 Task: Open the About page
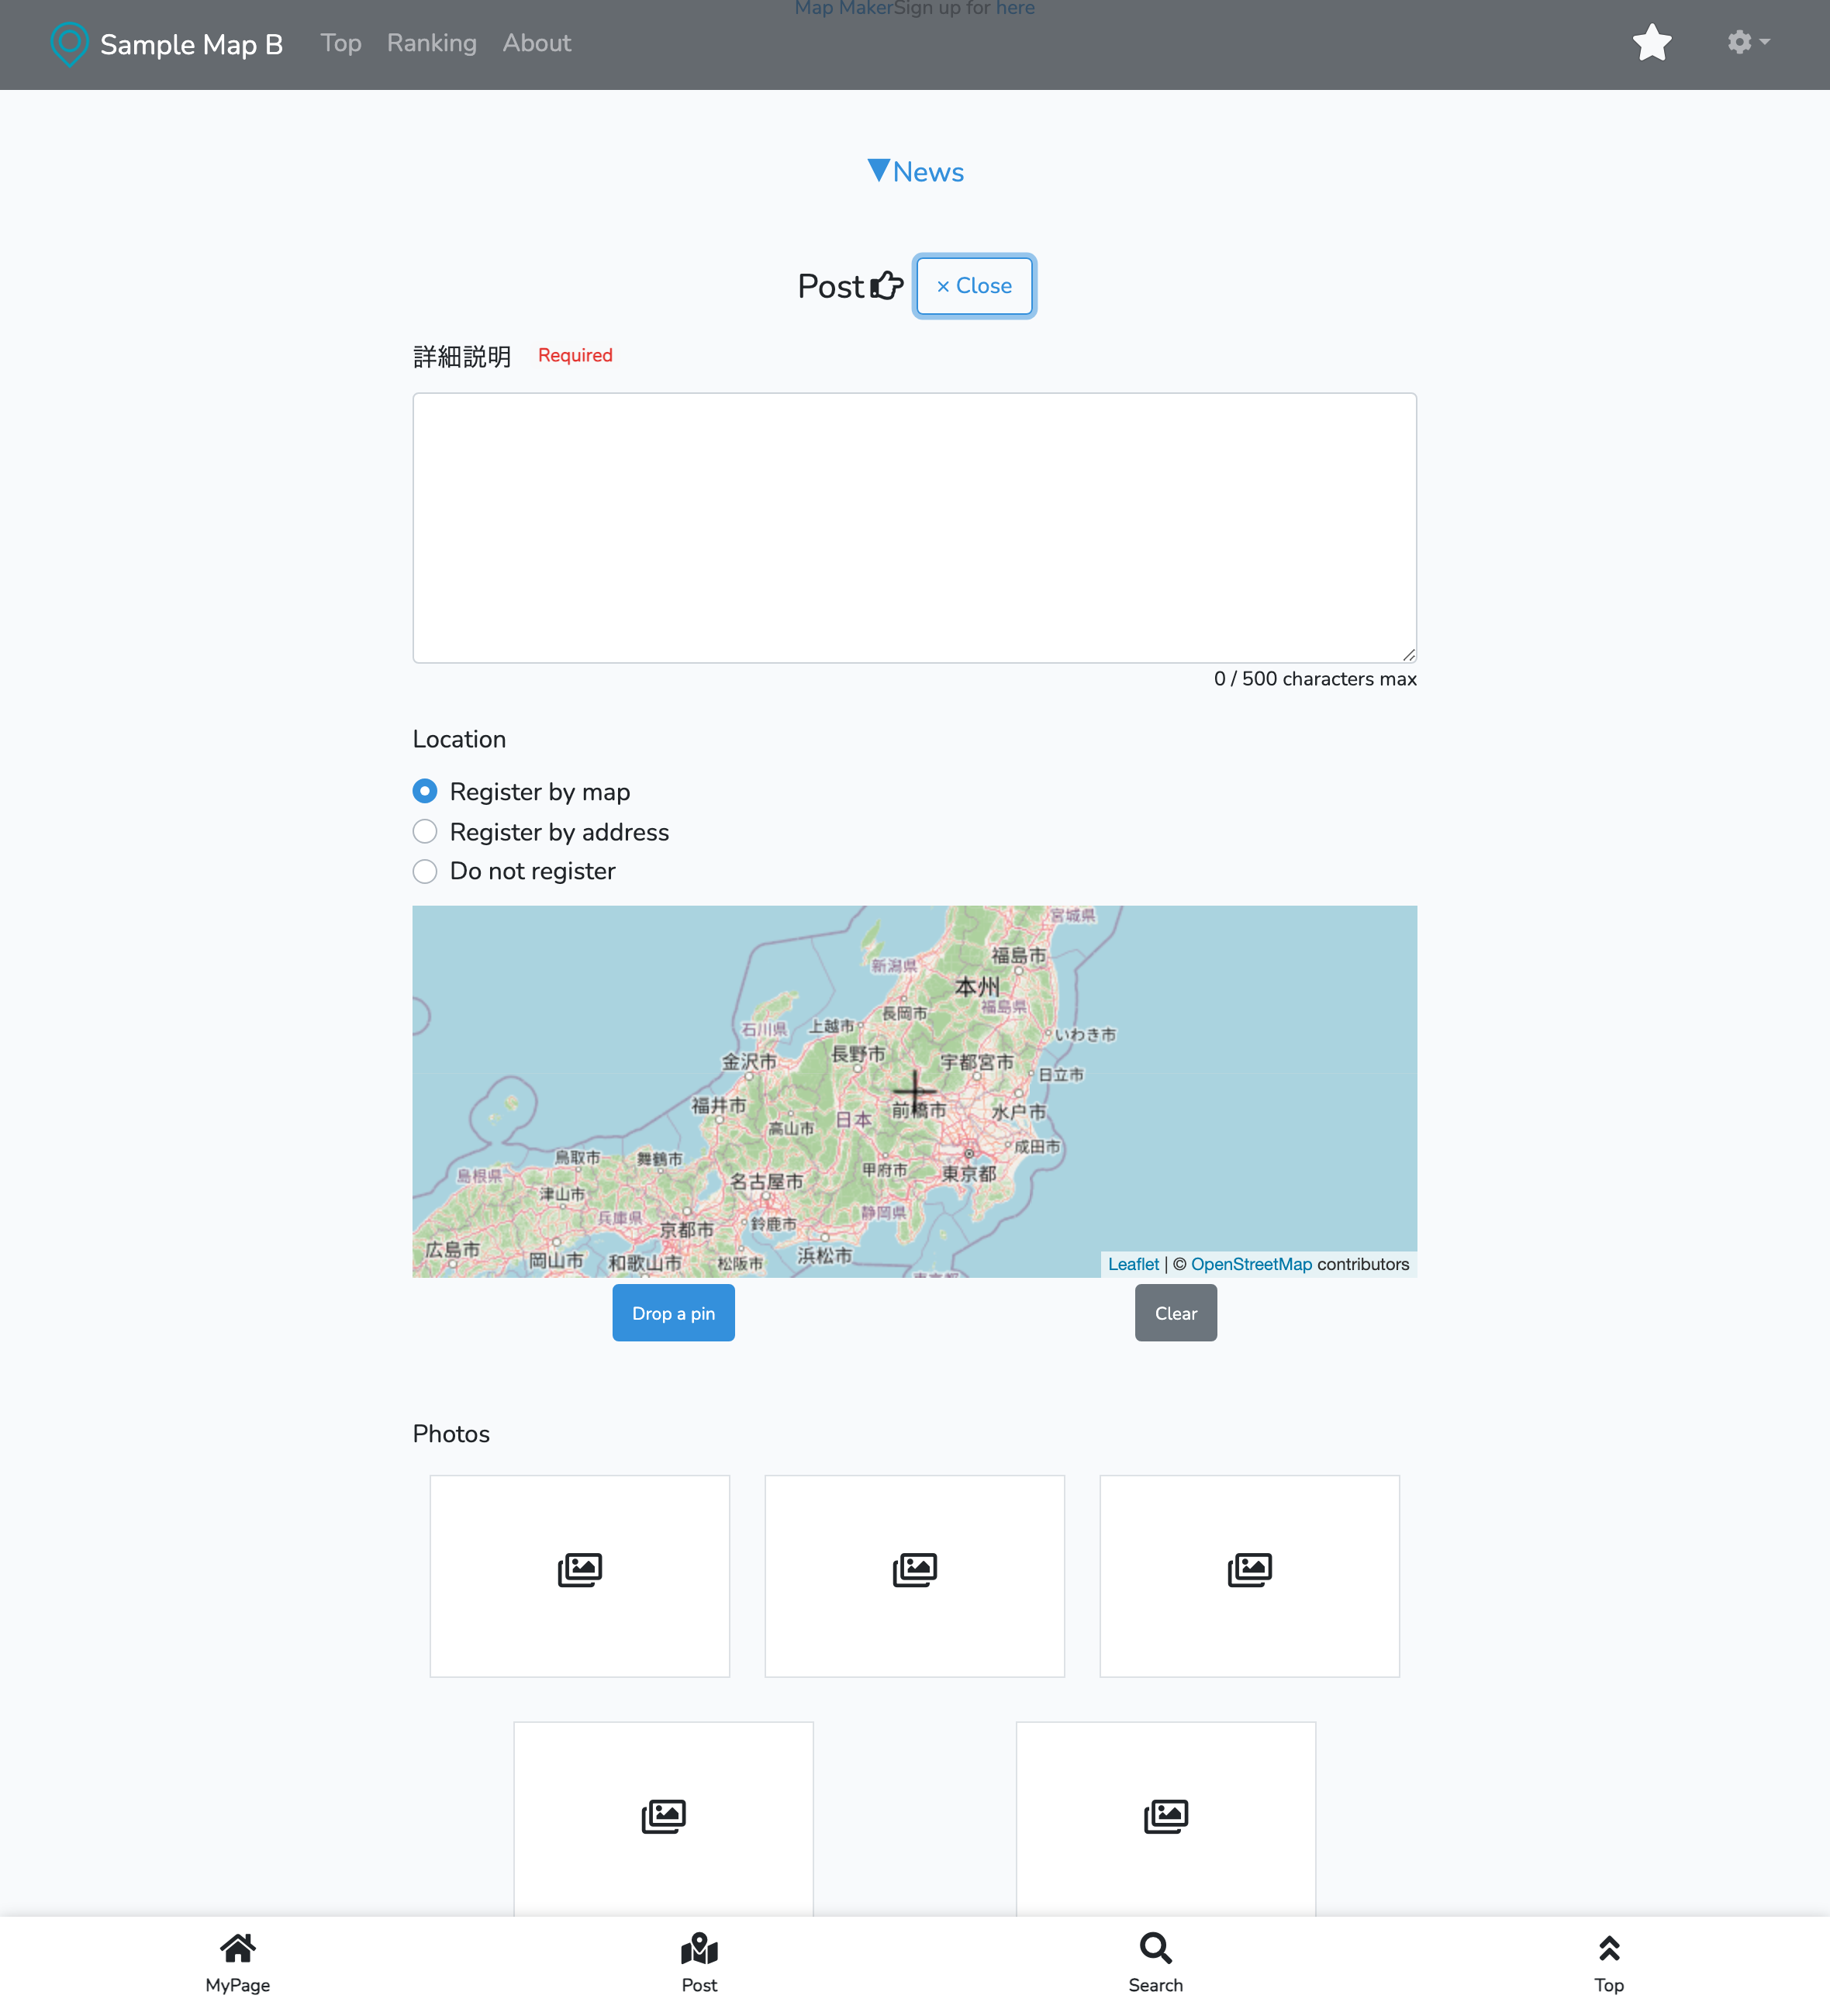(x=537, y=43)
